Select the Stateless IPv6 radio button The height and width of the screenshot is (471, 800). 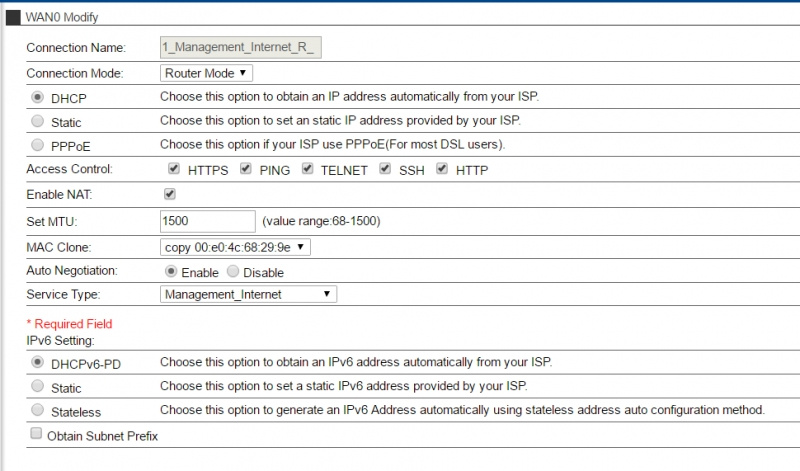coord(38,410)
